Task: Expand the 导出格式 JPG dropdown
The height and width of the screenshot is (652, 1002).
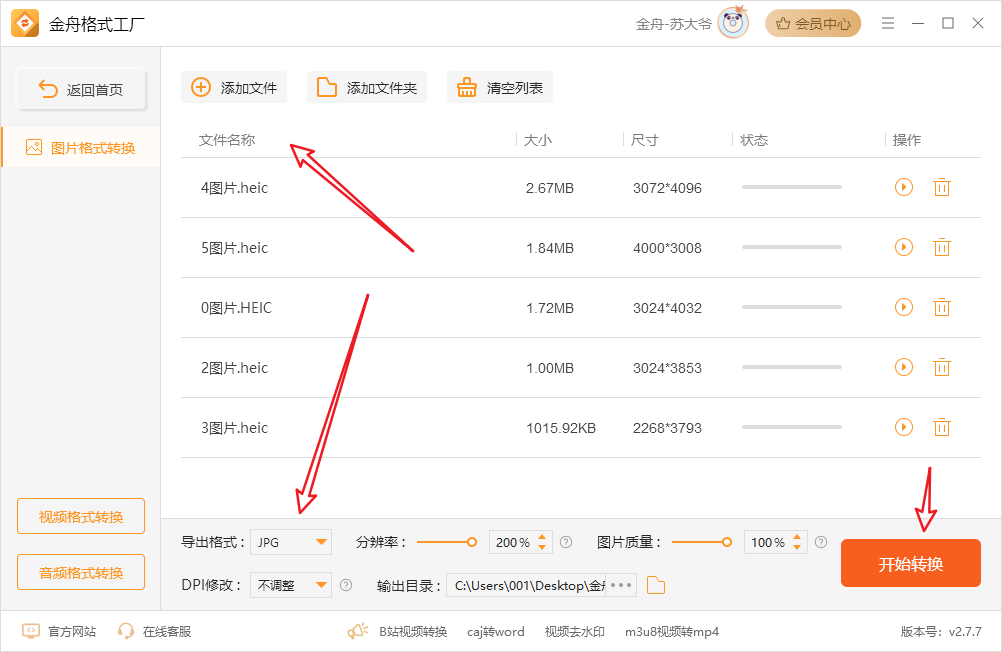Action: [x=291, y=542]
